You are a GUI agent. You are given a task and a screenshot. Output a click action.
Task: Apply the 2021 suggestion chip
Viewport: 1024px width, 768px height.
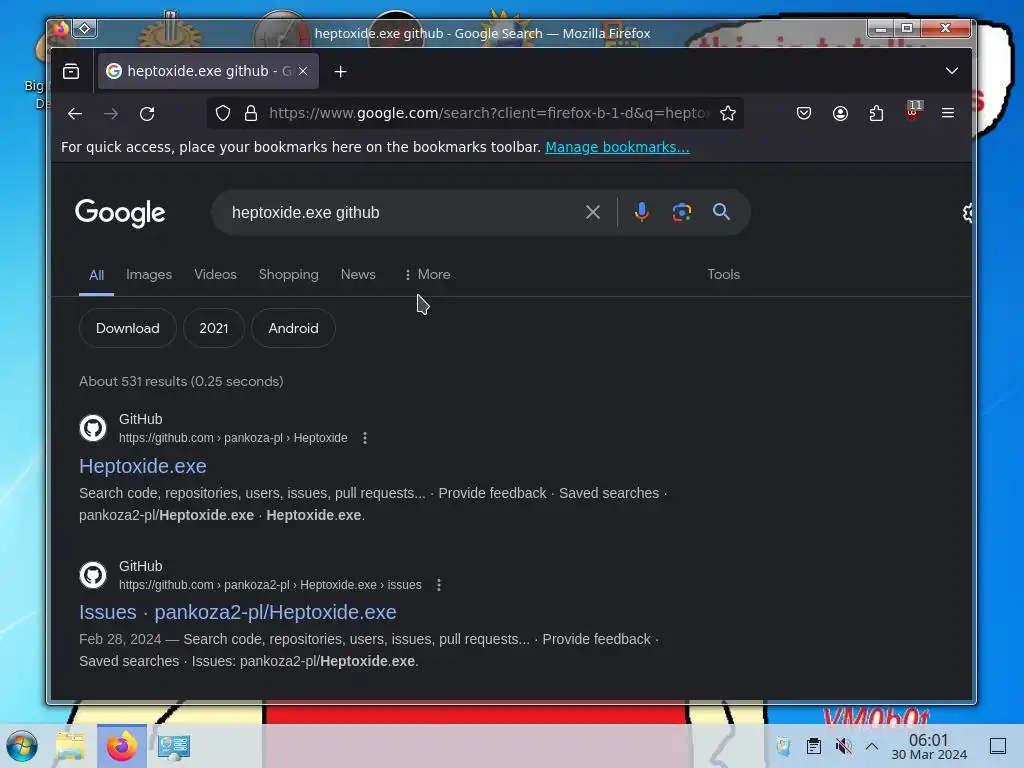tap(214, 328)
